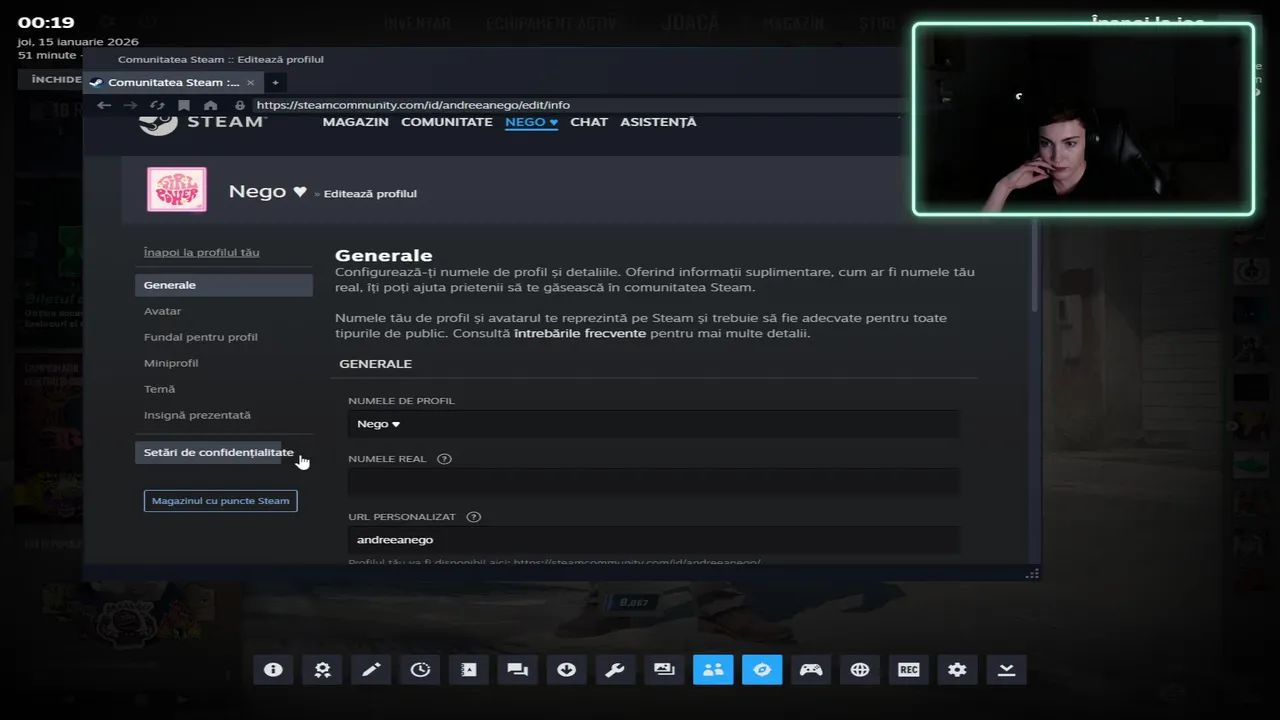Click the NUMELE DE PROFIL input field
1280x720 pixels.
click(653, 424)
